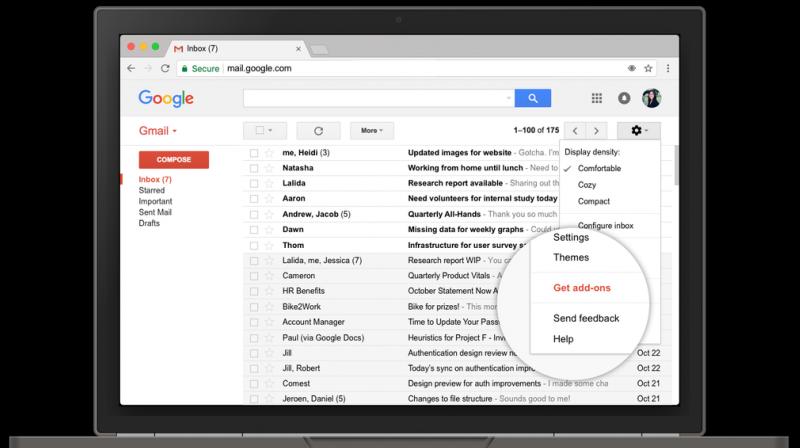Open the Gmail product switcher dropdown
The width and height of the screenshot is (800, 448).
click(x=158, y=131)
